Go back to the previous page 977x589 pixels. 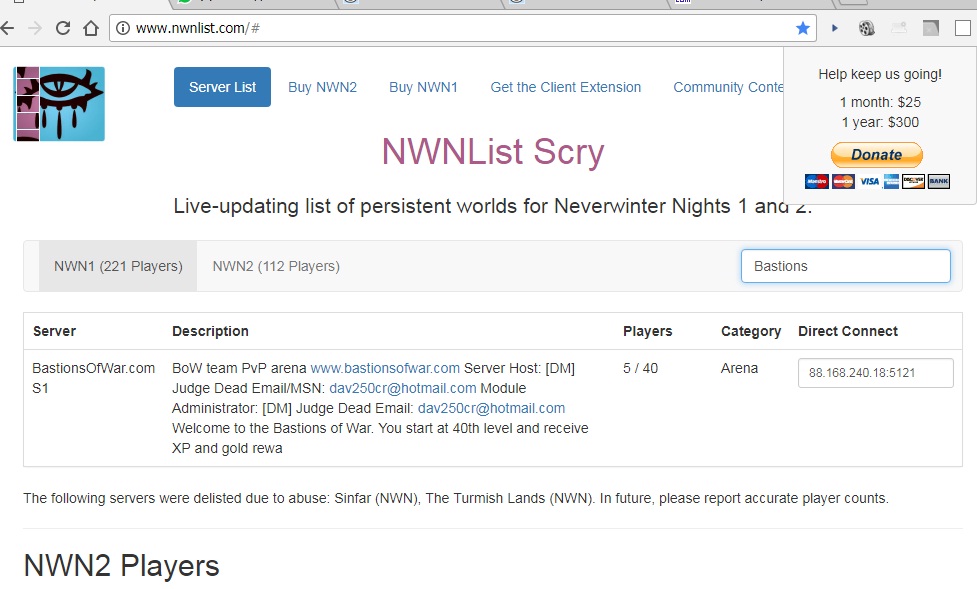pos(7,28)
